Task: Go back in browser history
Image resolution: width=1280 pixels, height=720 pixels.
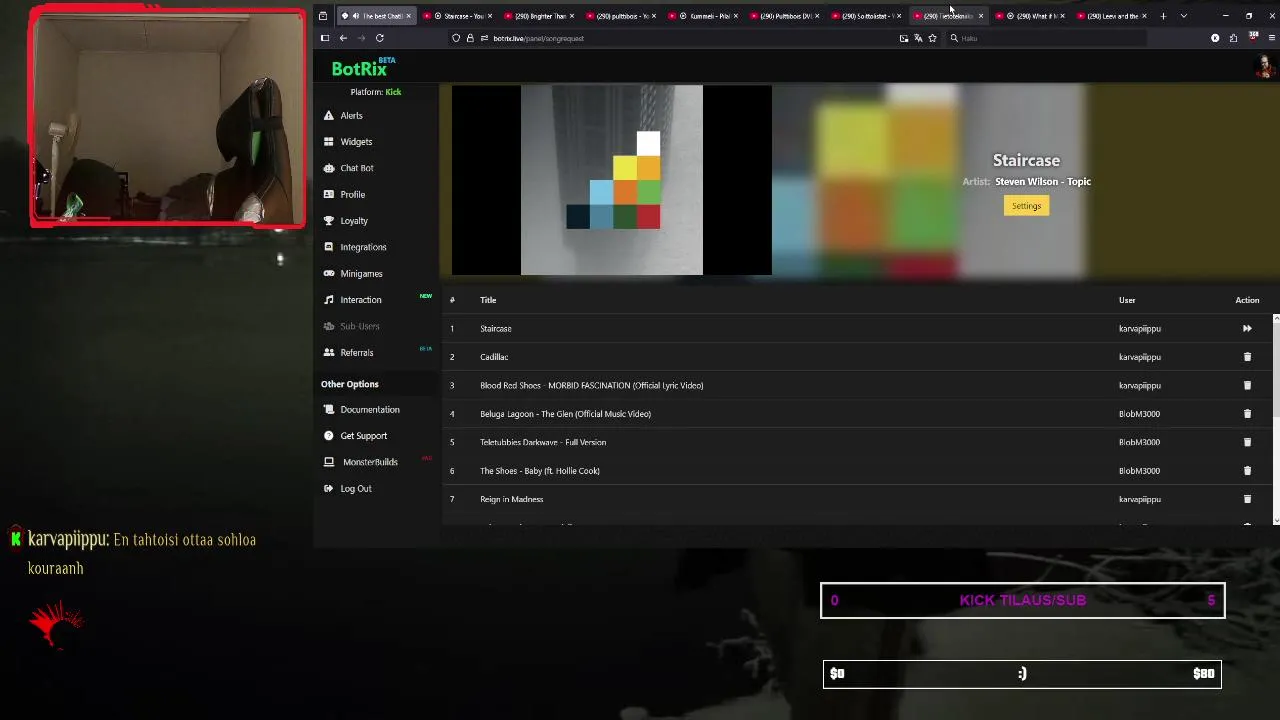Action: 343,38
